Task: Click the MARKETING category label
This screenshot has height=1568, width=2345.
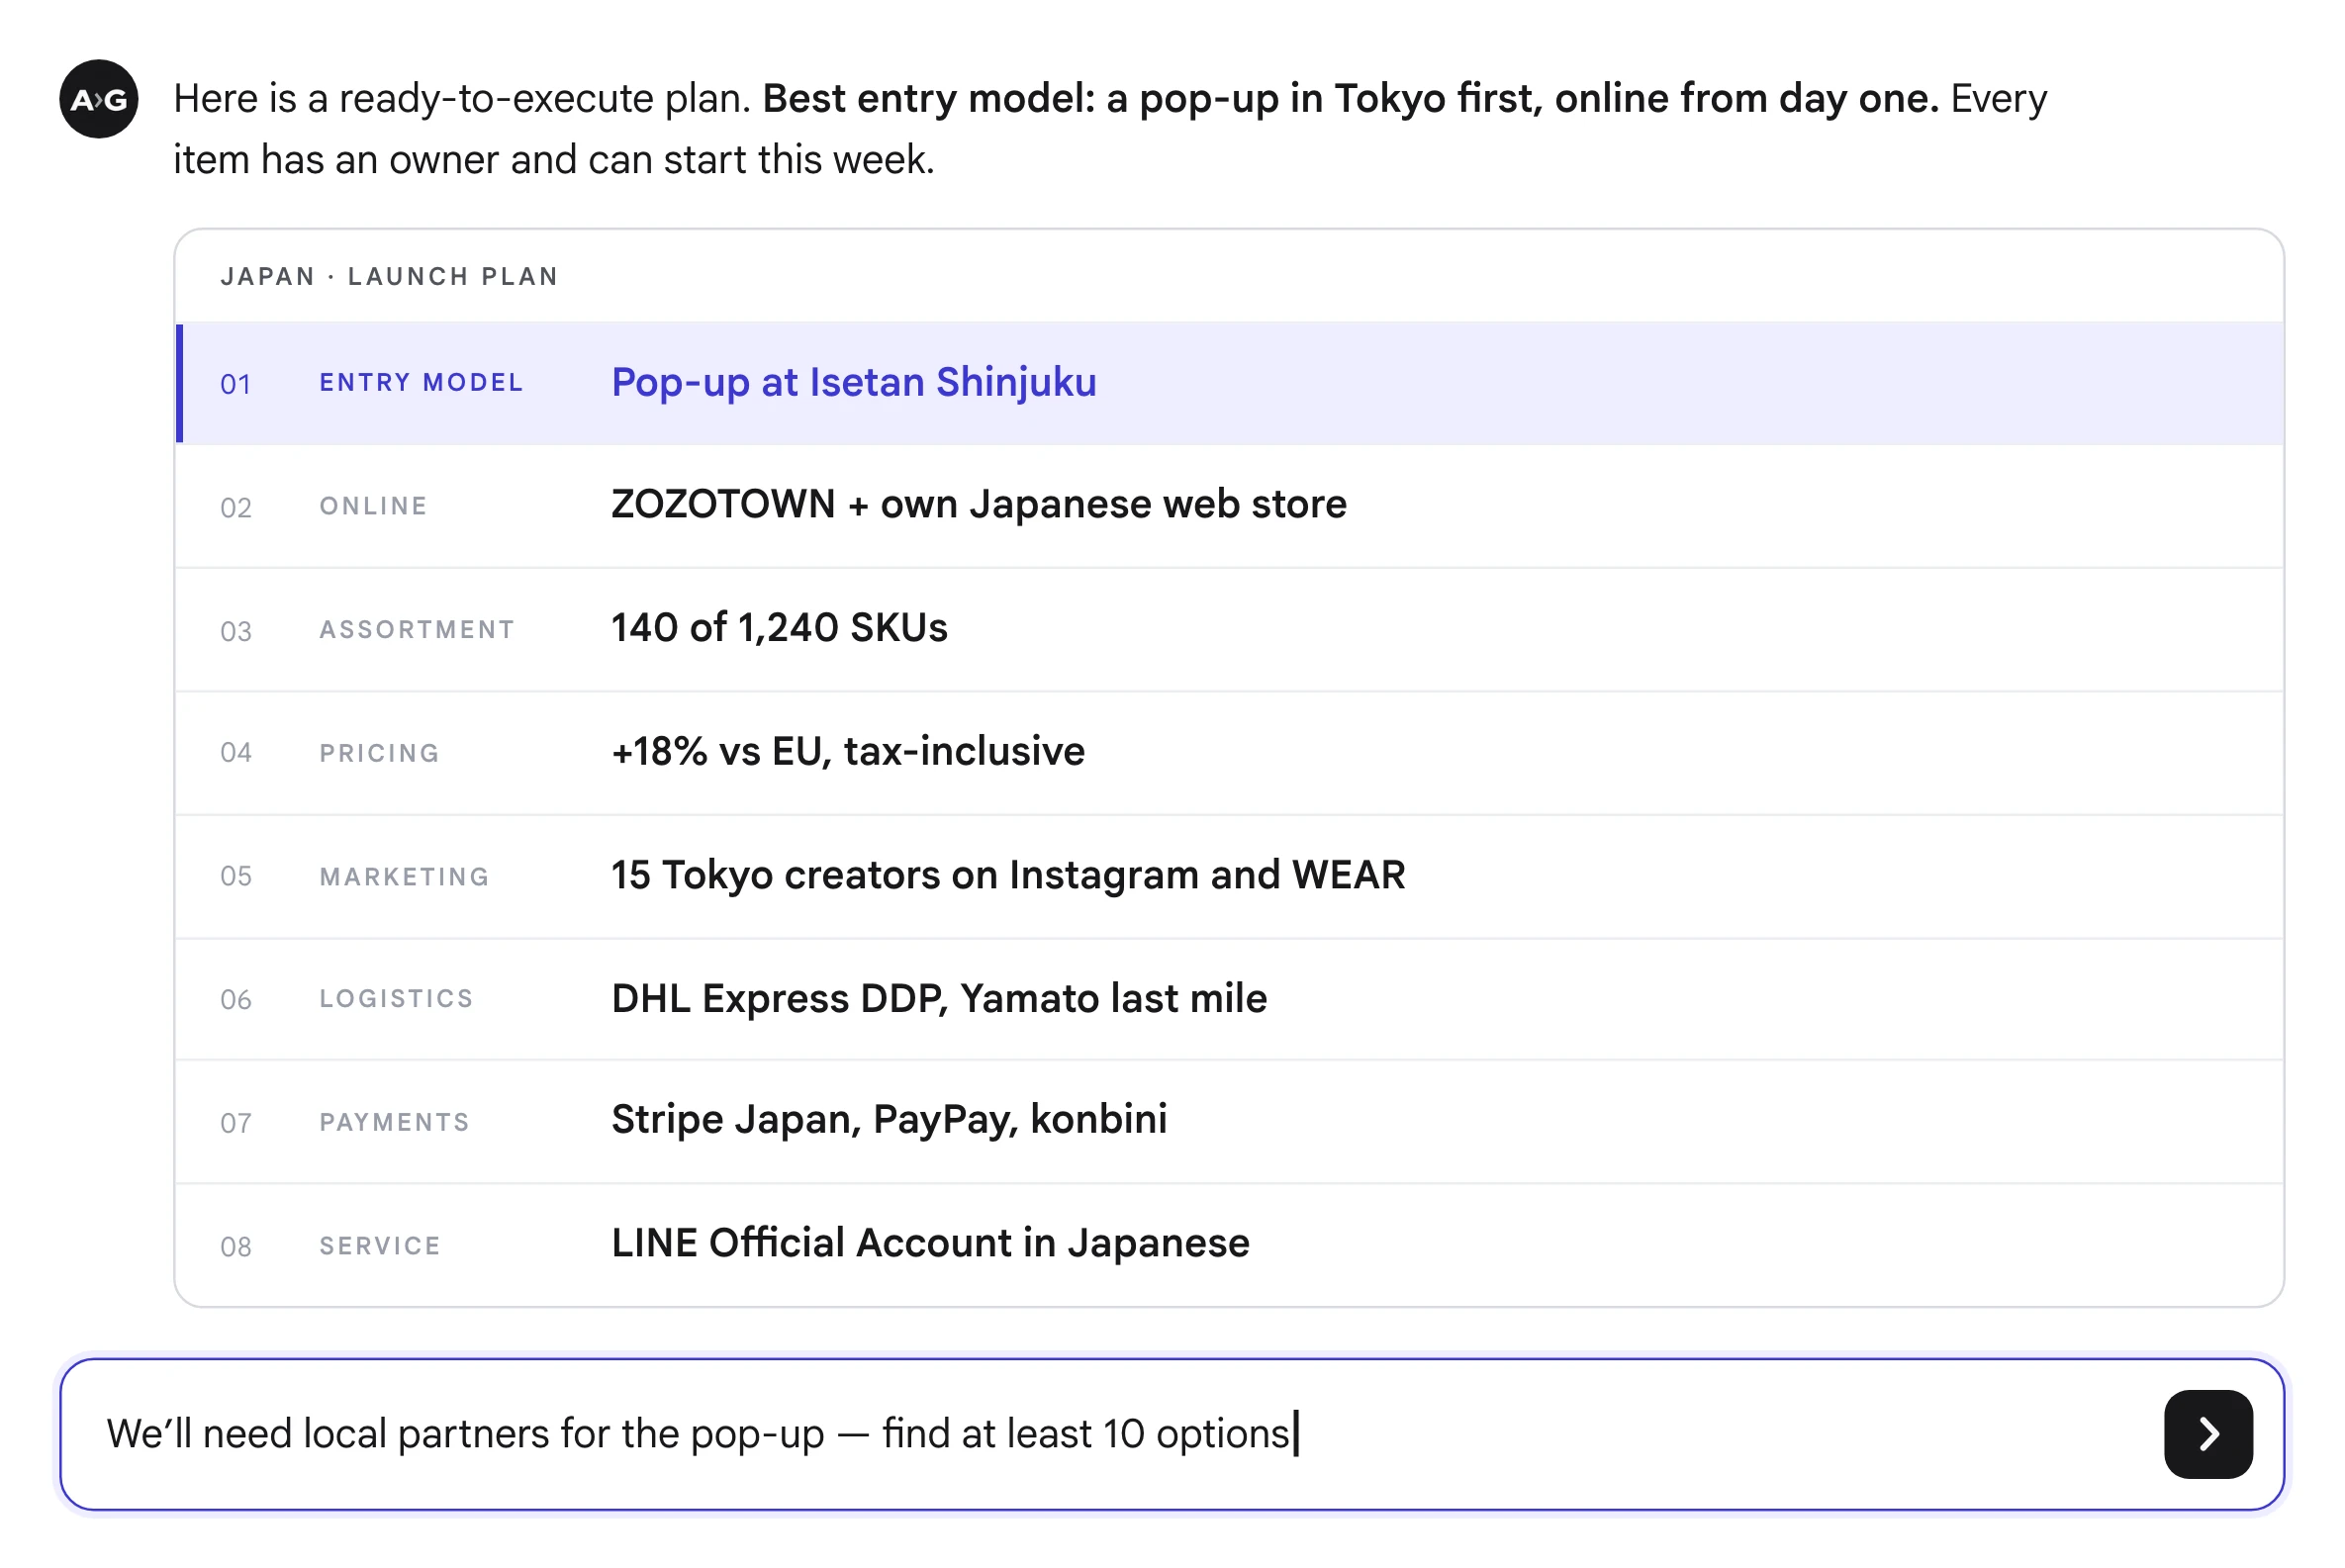Action: (x=404, y=877)
